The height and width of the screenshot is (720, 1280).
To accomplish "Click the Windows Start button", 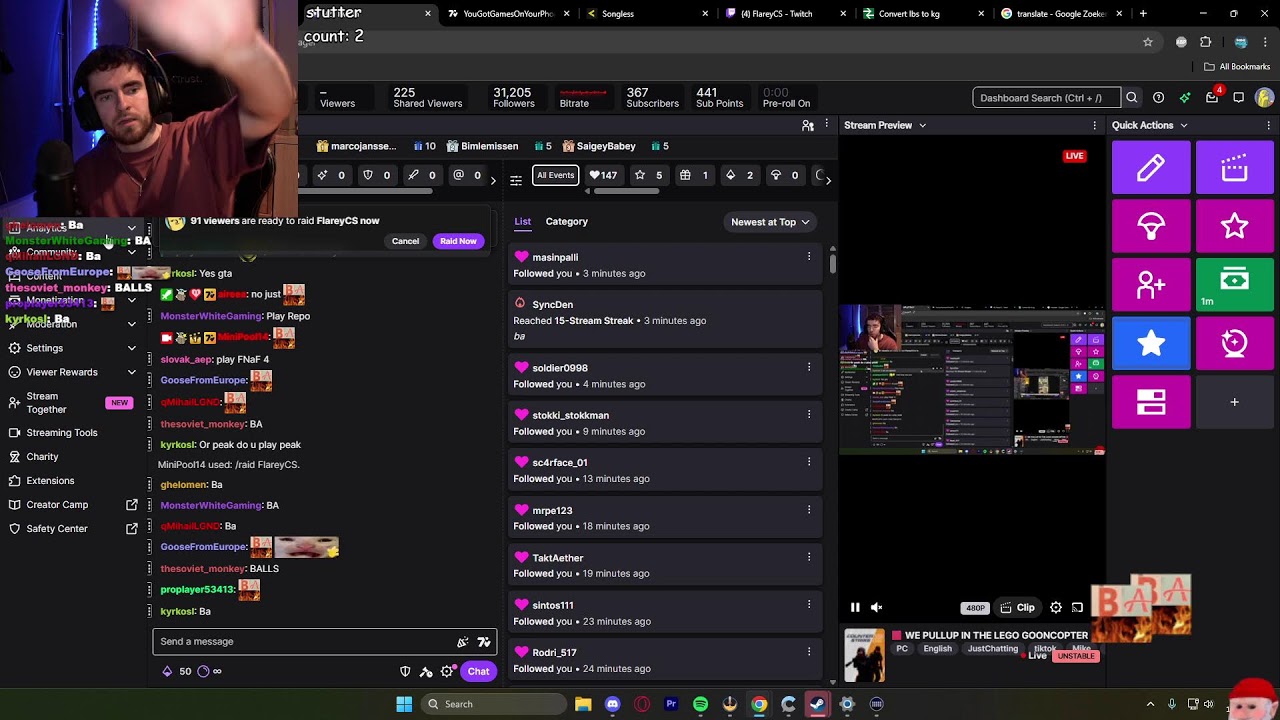I will pyautogui.click(x=404, y=704).
